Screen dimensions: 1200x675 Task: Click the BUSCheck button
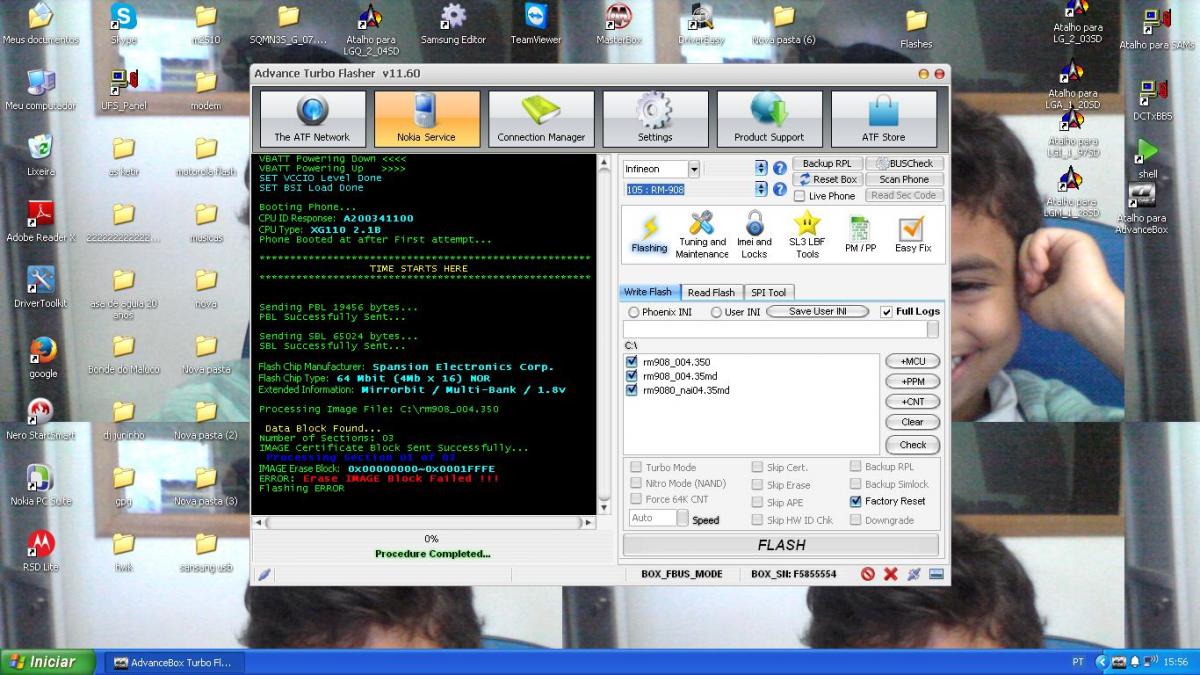[904, 164]
